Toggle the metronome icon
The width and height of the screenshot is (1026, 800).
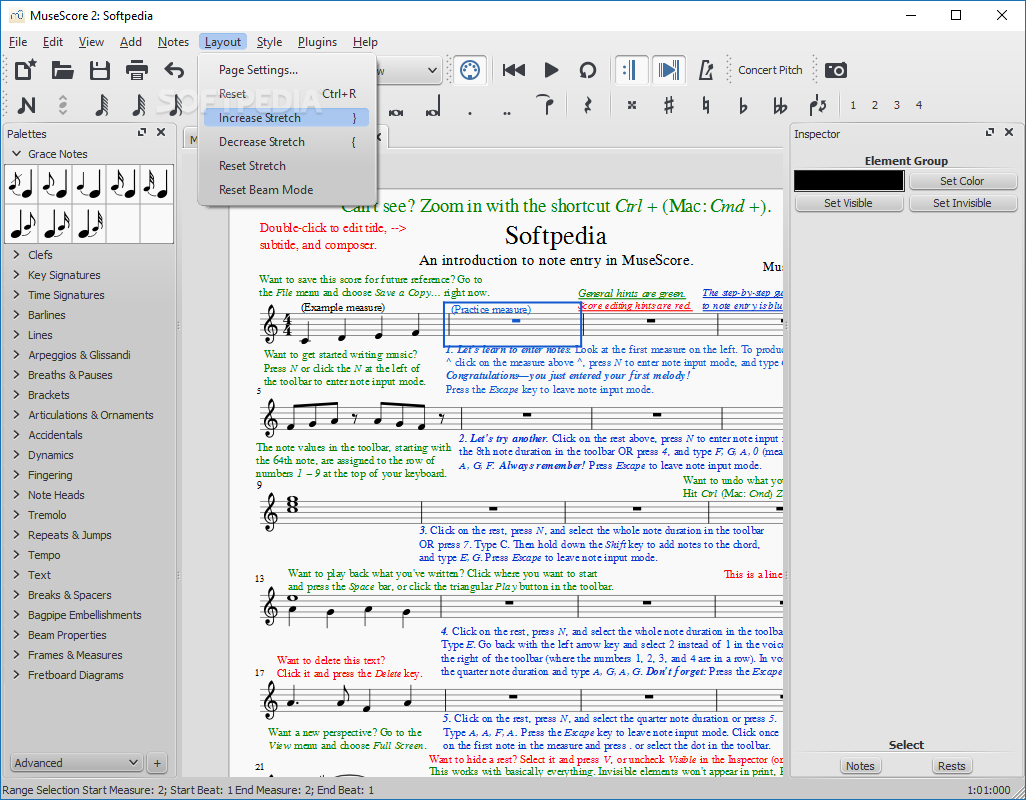tap(706, 69)
